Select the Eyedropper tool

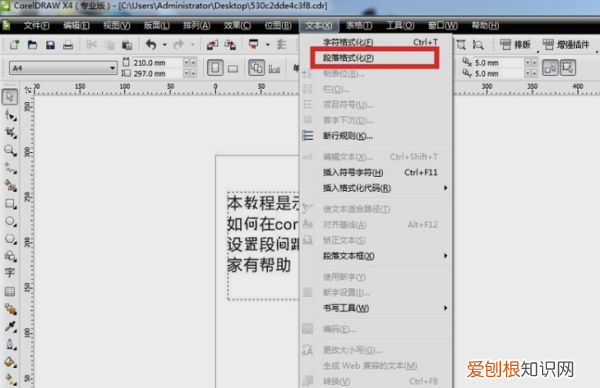(10, 326)
